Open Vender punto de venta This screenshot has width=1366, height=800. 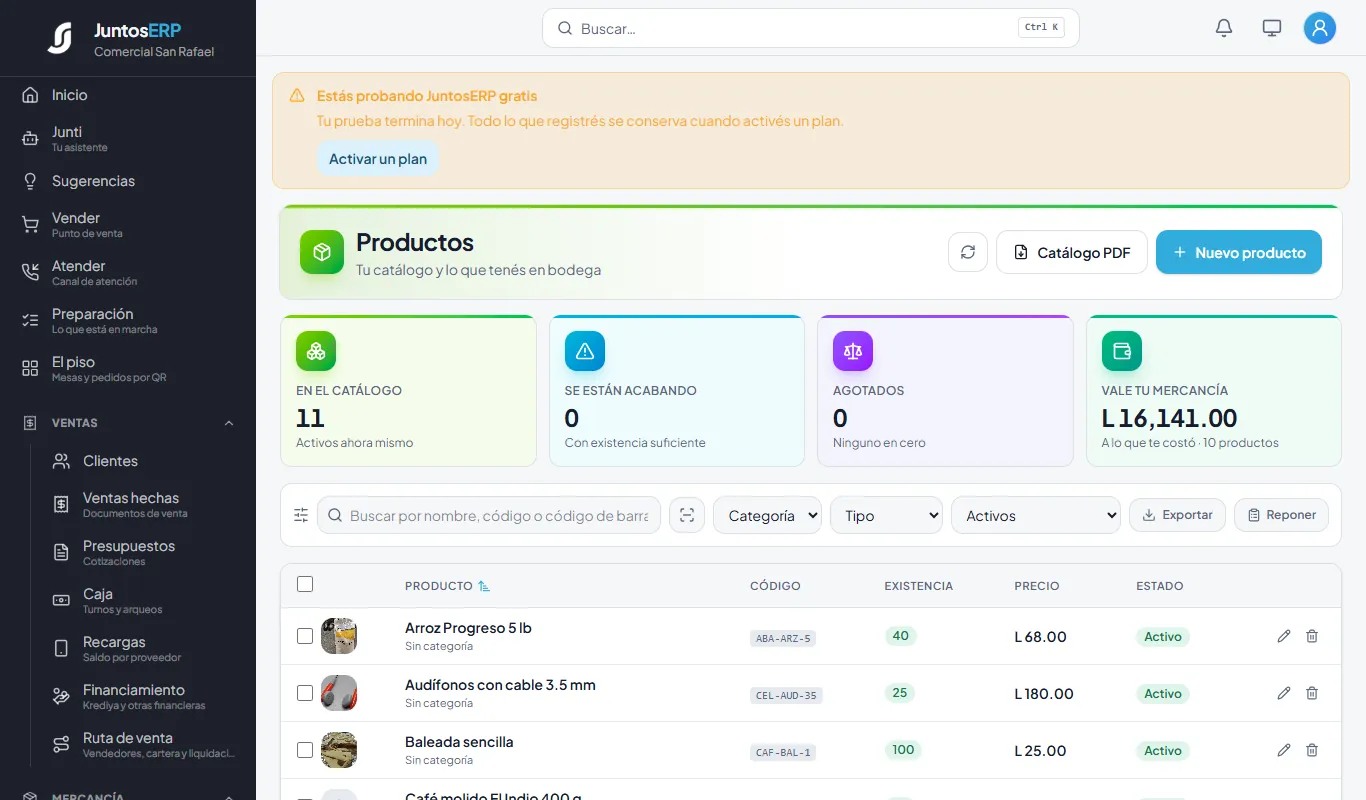(x=128, y=224)
